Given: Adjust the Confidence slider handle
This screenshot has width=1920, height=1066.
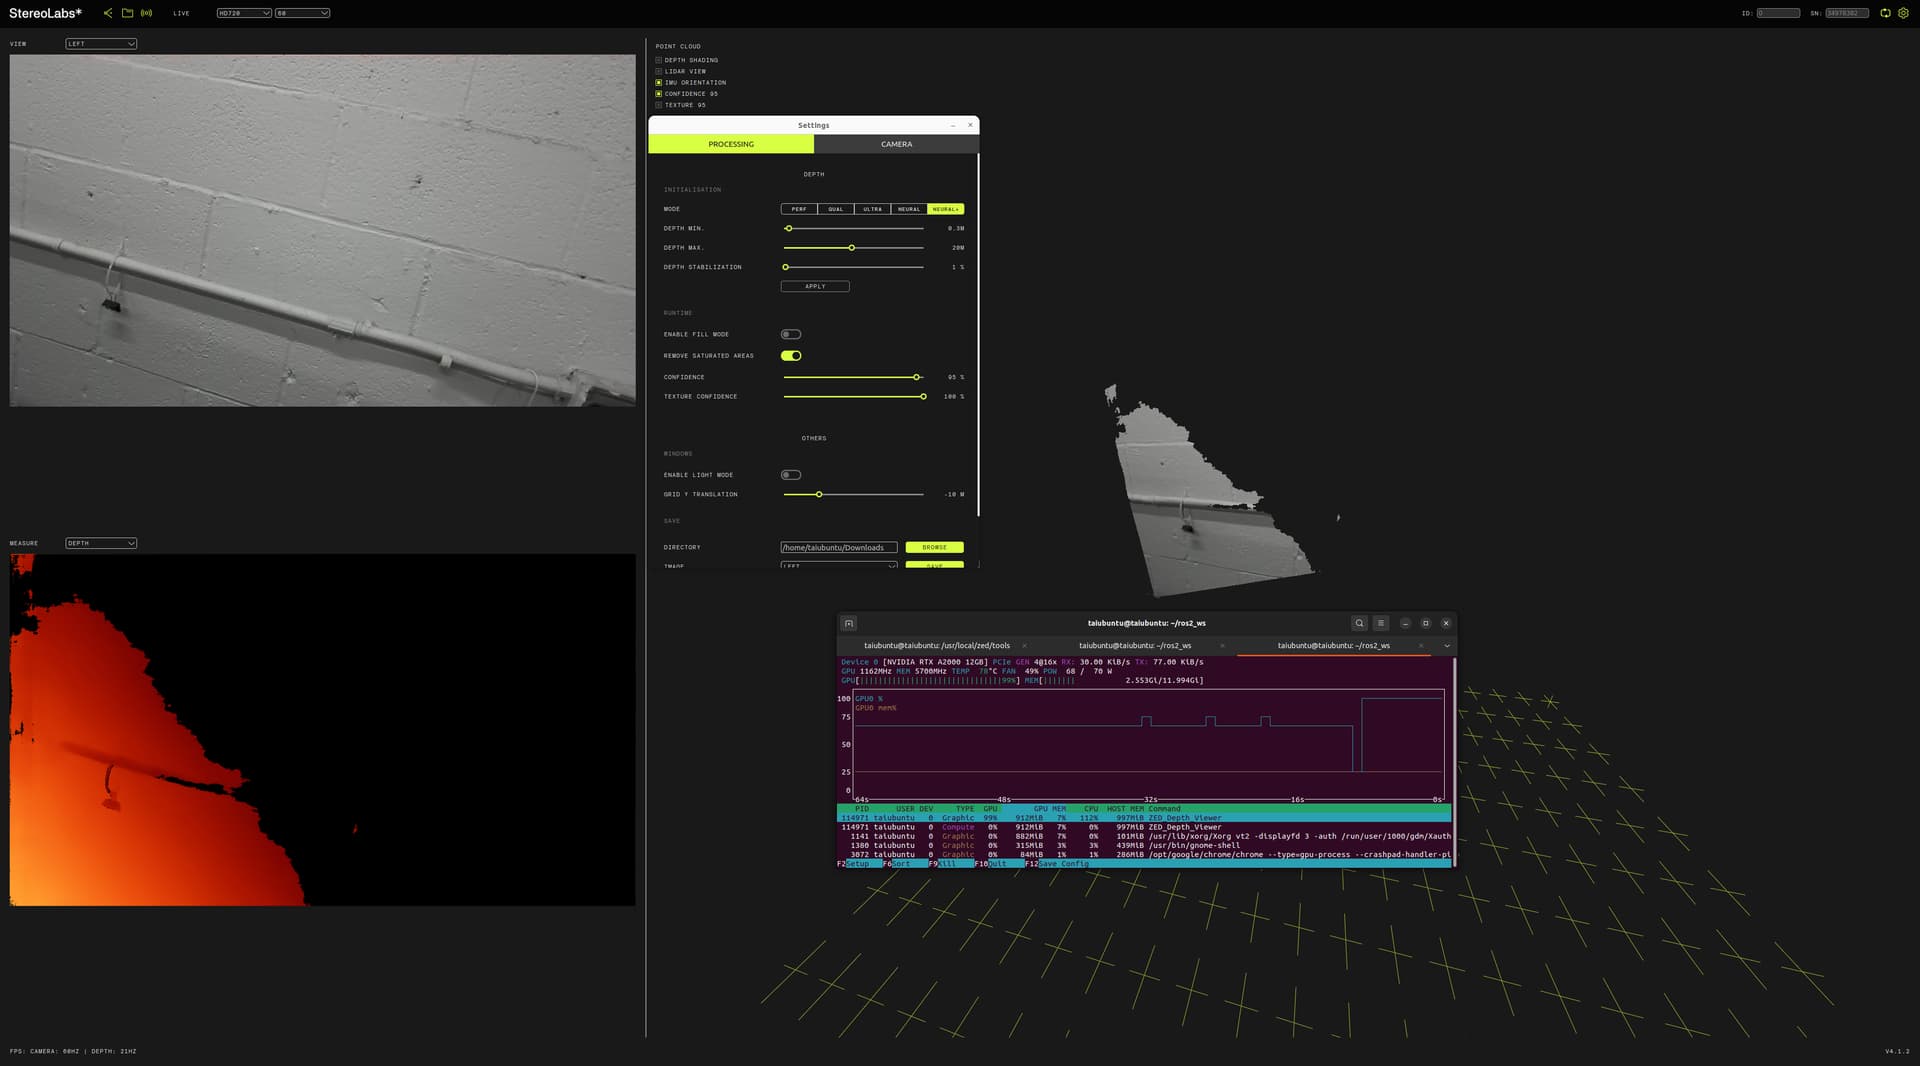Looking at the screenshot, I should point(916,377).
